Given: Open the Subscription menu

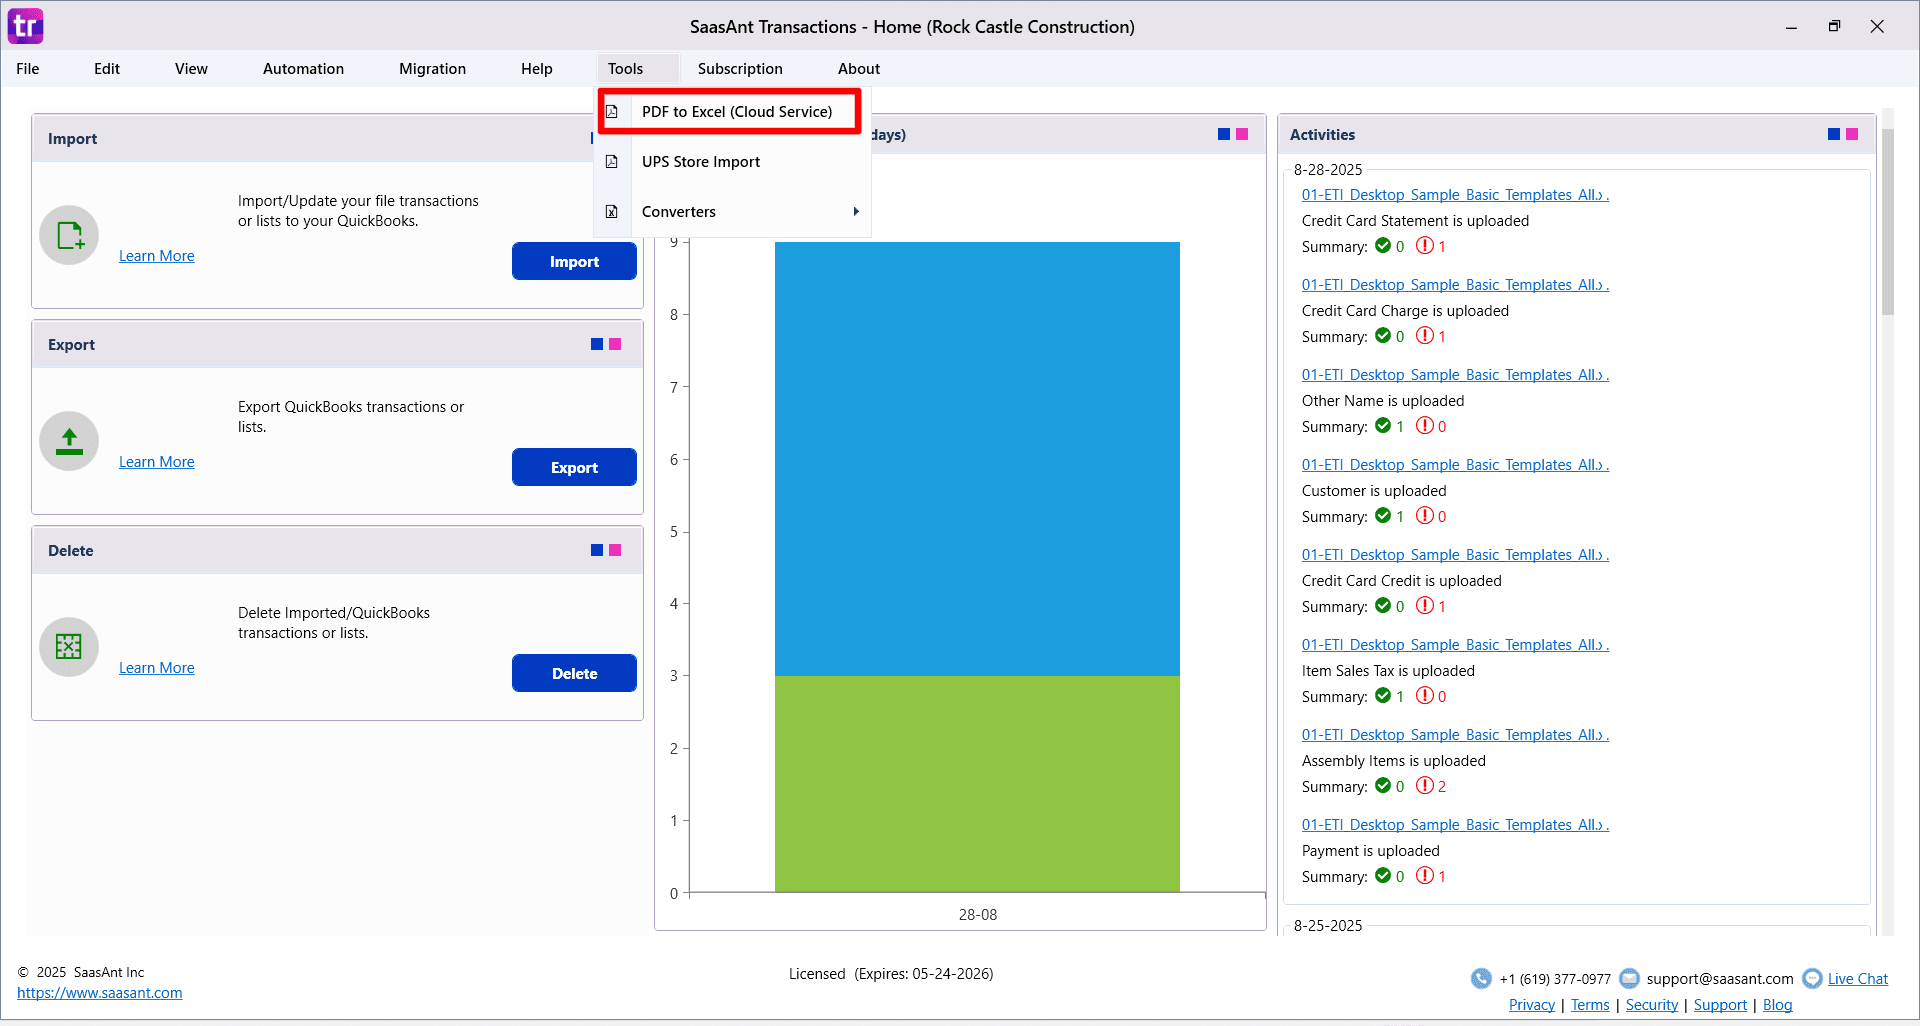Looking at the screenshot, I should 740,69.
